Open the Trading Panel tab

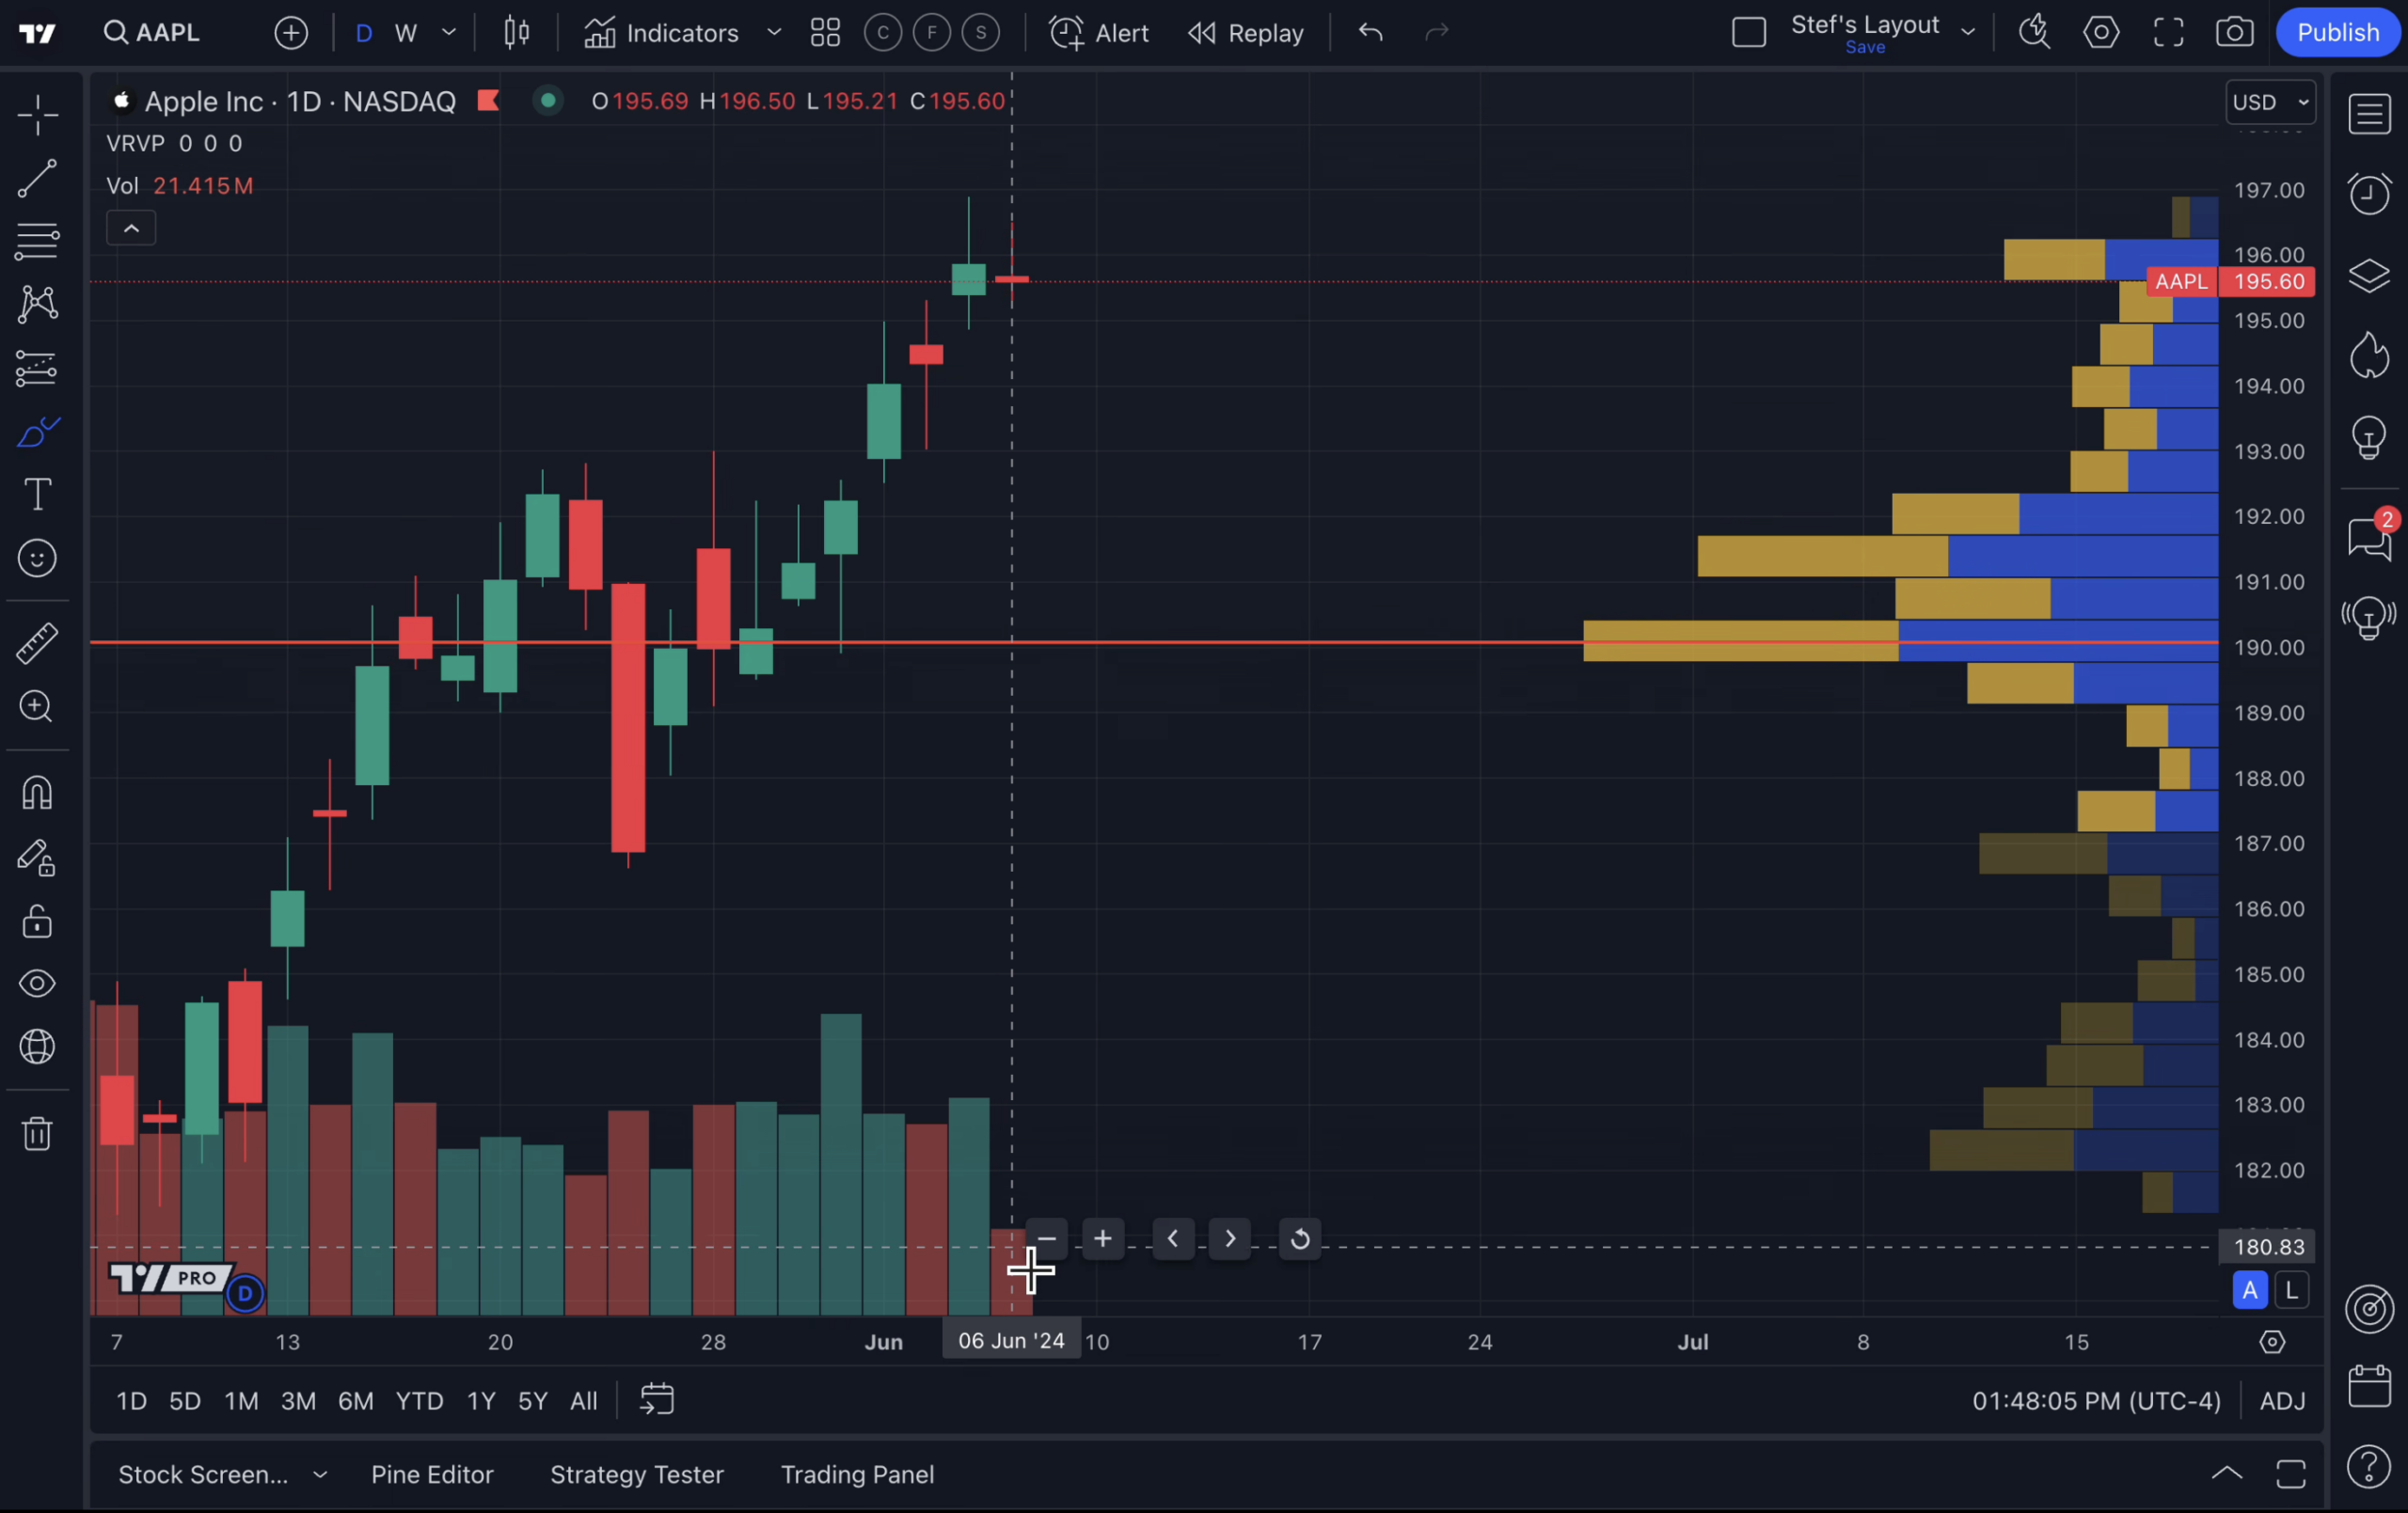tap(857, 1474)
